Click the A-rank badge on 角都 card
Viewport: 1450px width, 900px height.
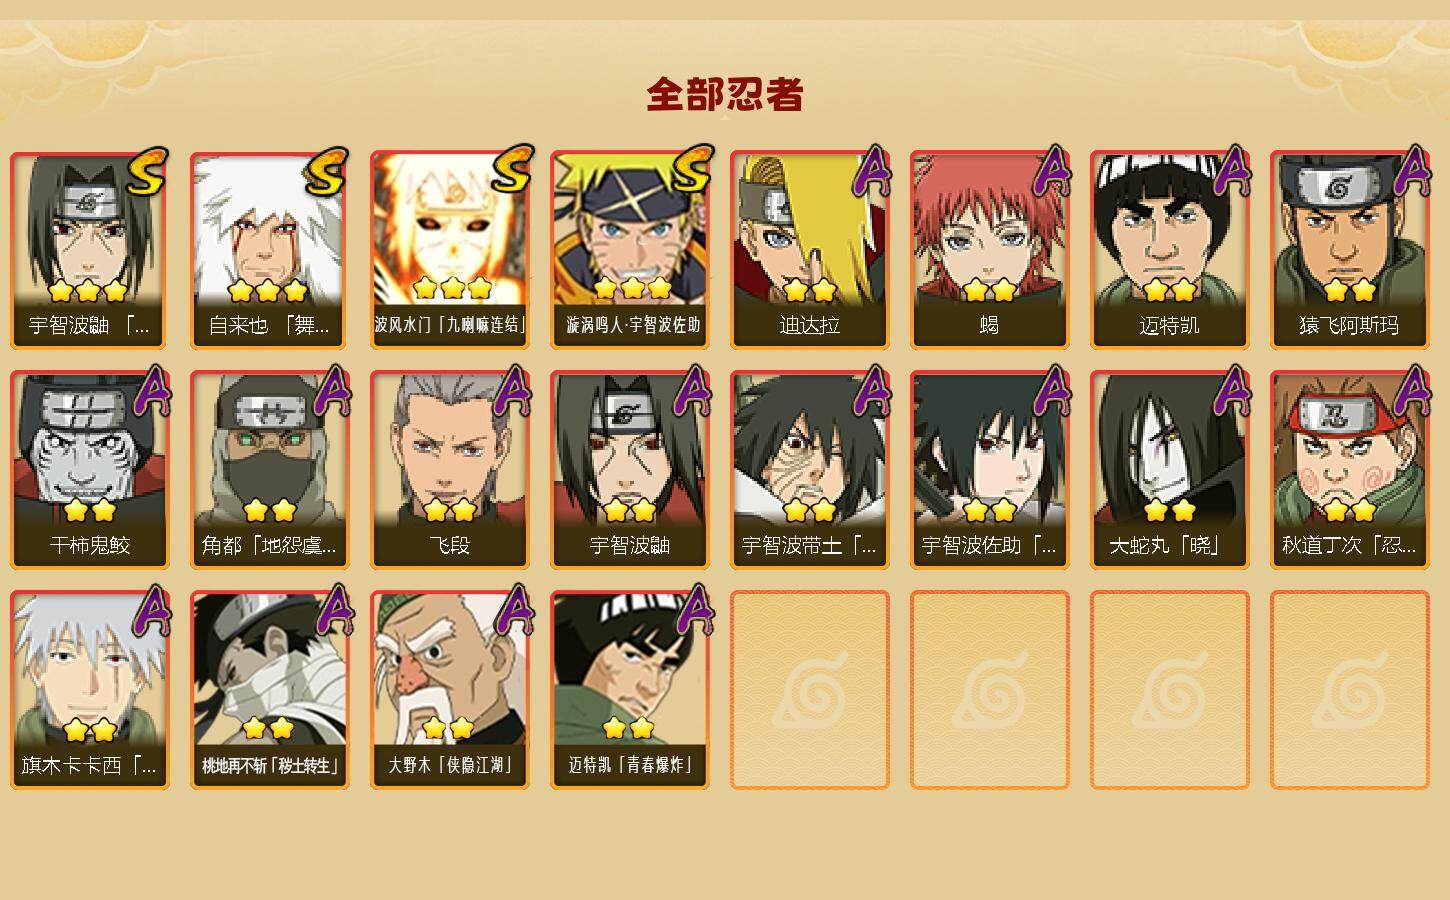332,391
